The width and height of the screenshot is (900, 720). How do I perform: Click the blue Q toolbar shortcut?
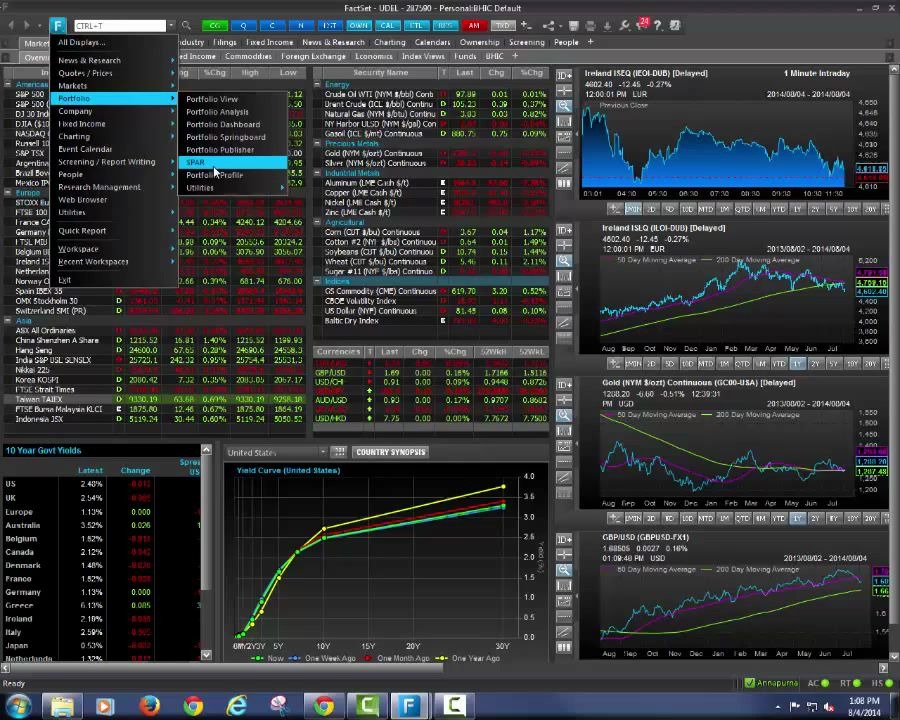tap(243, 25)
